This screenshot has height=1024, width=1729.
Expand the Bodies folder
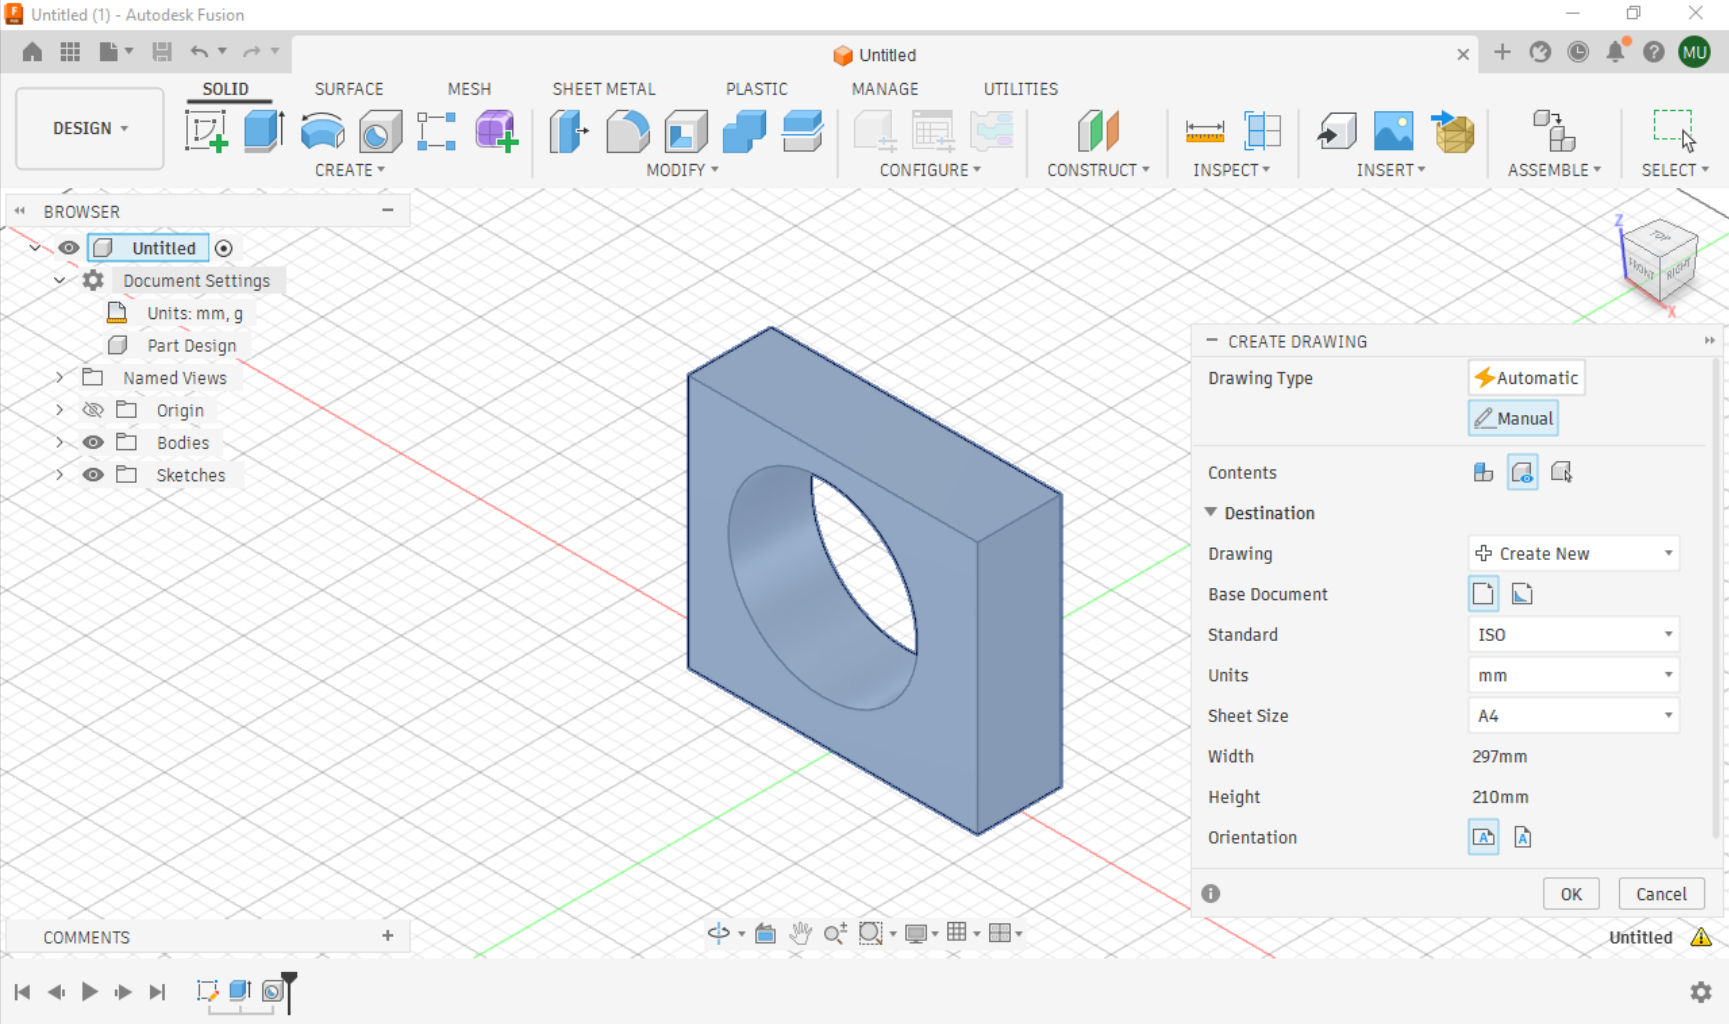click(60, 442)
